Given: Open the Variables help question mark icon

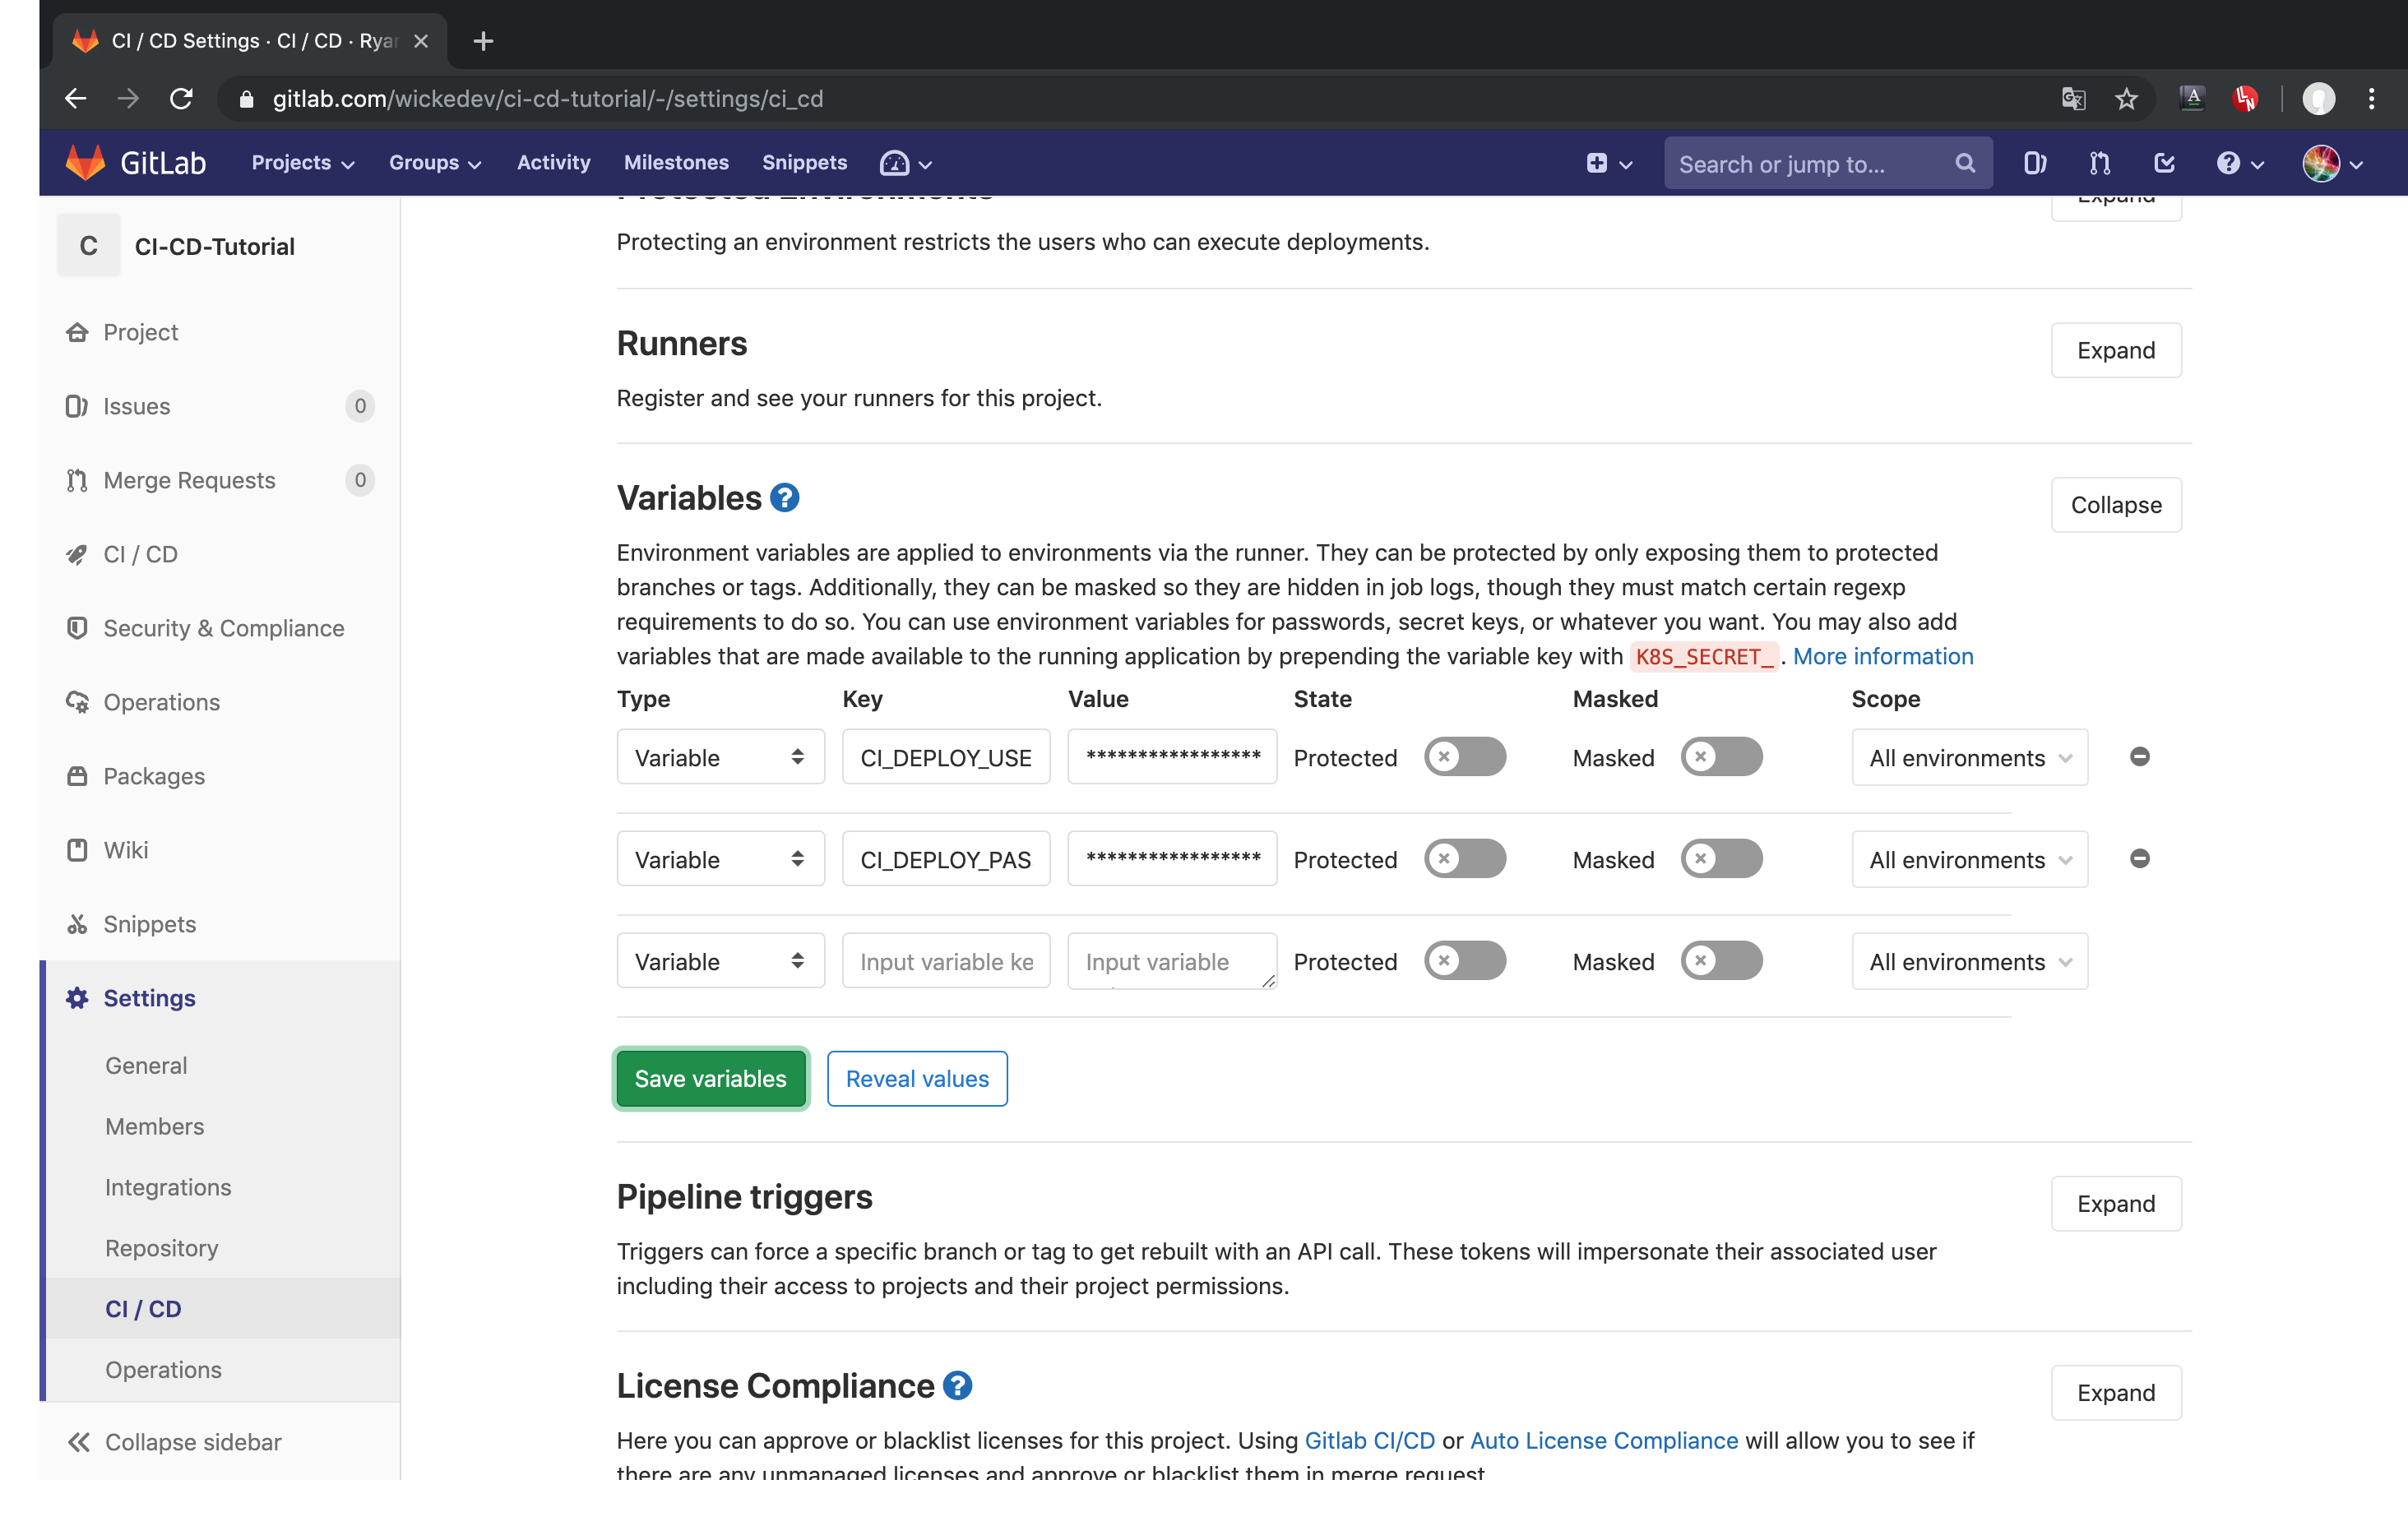Looking at the screenshot, I should [786, 497].
